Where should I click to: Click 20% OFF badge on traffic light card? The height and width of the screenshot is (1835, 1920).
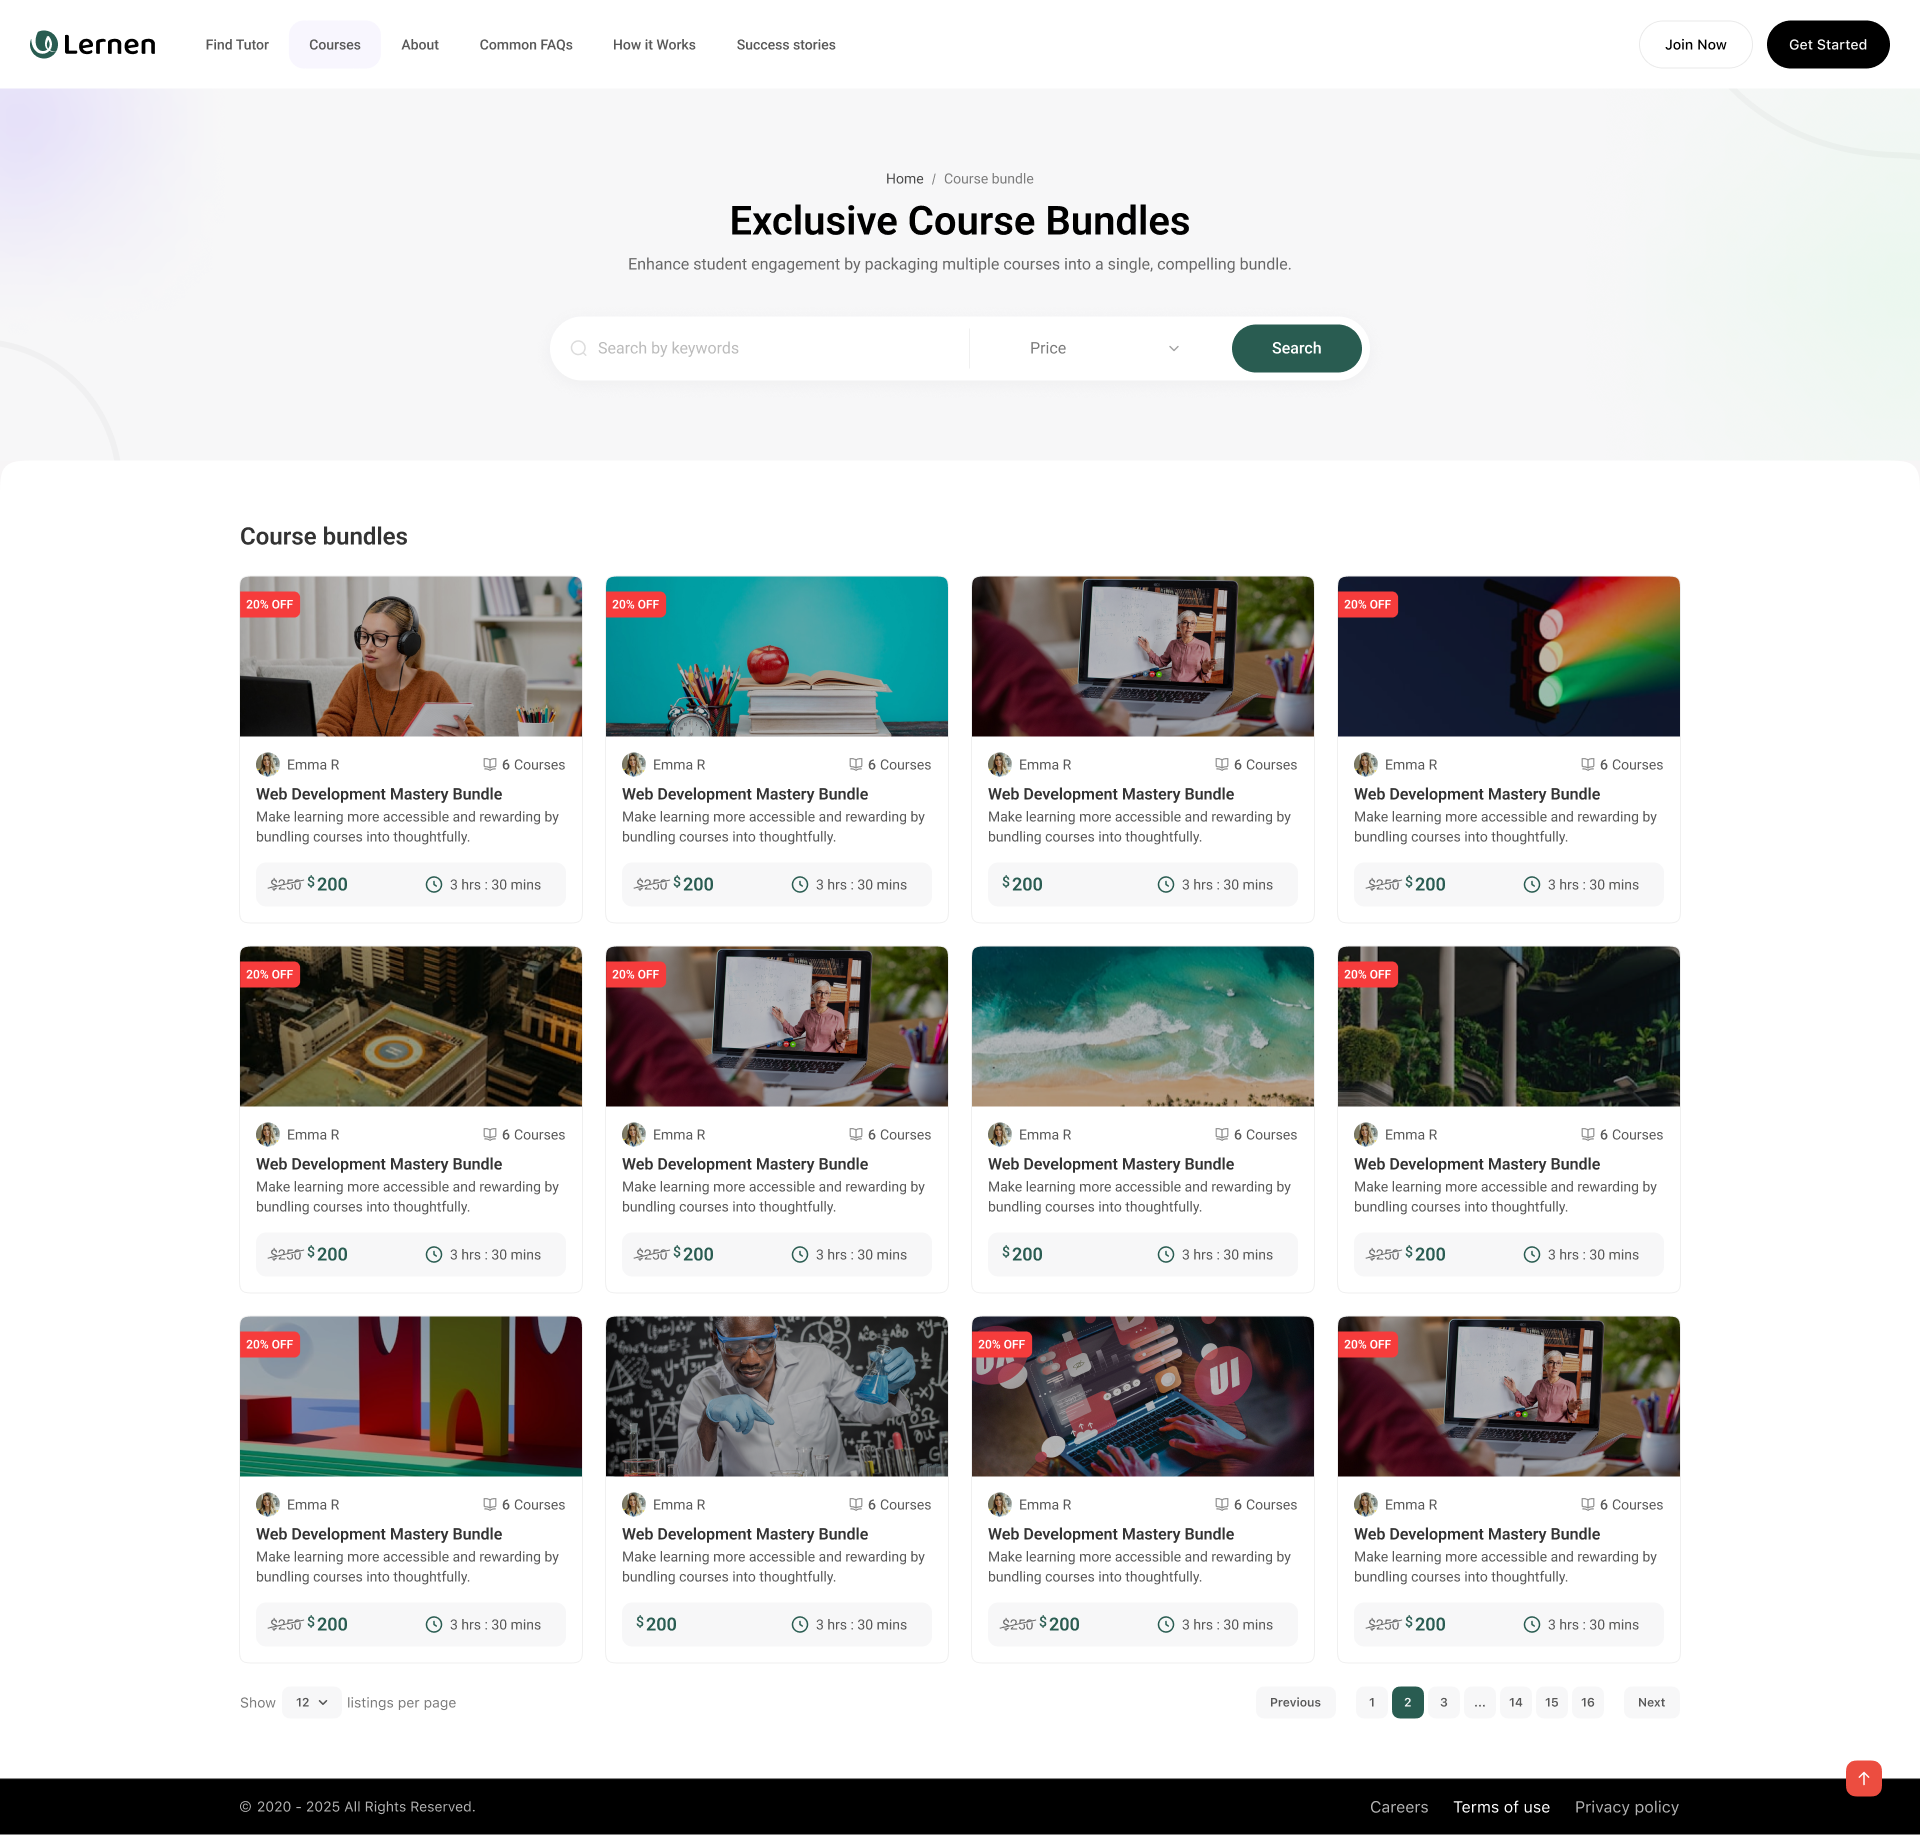1367,605
